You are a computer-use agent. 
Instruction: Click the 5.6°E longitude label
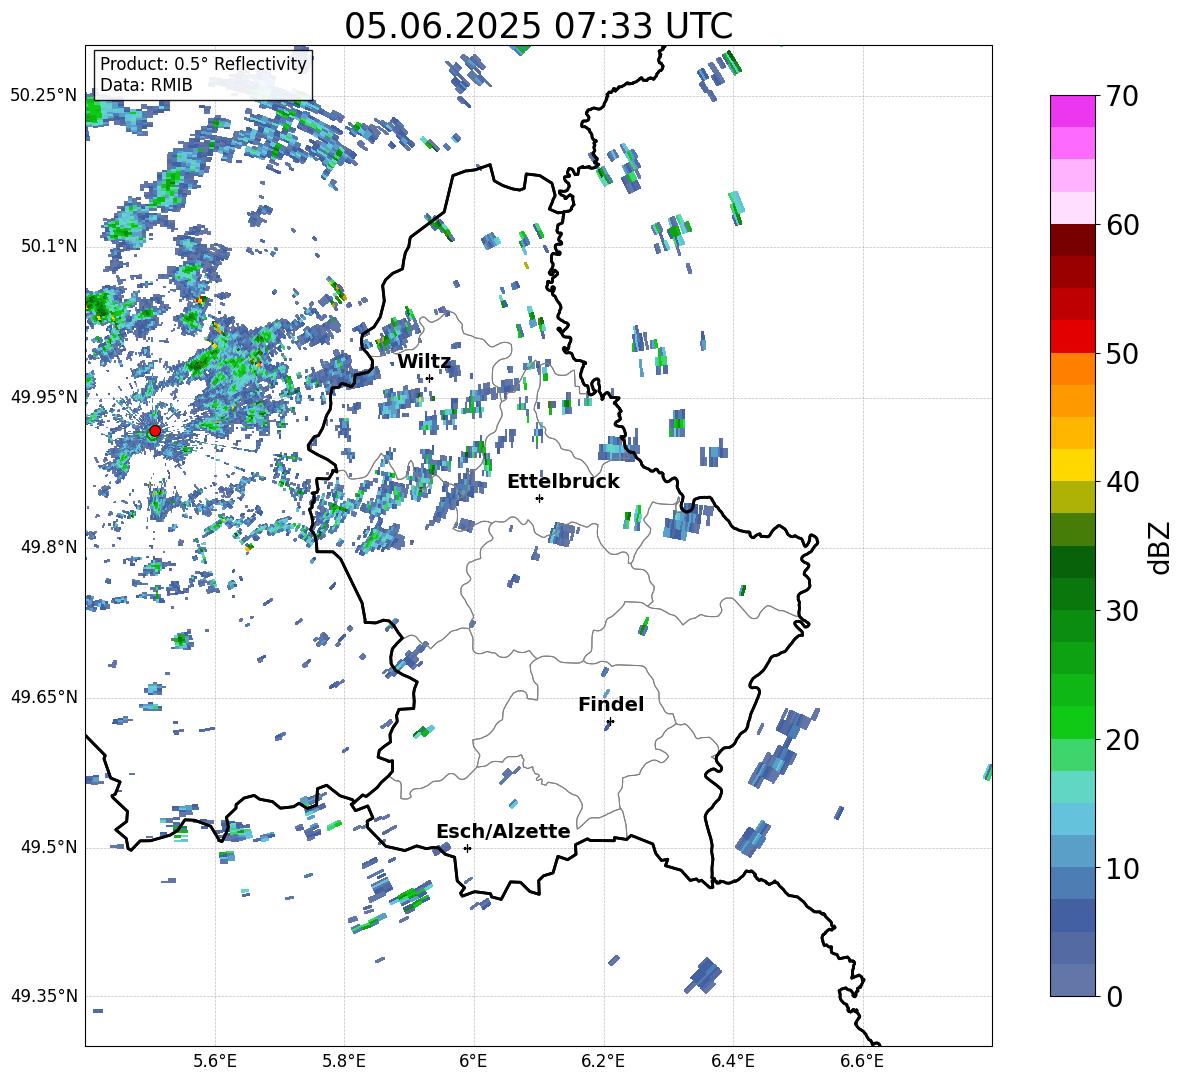(215, 1061)
